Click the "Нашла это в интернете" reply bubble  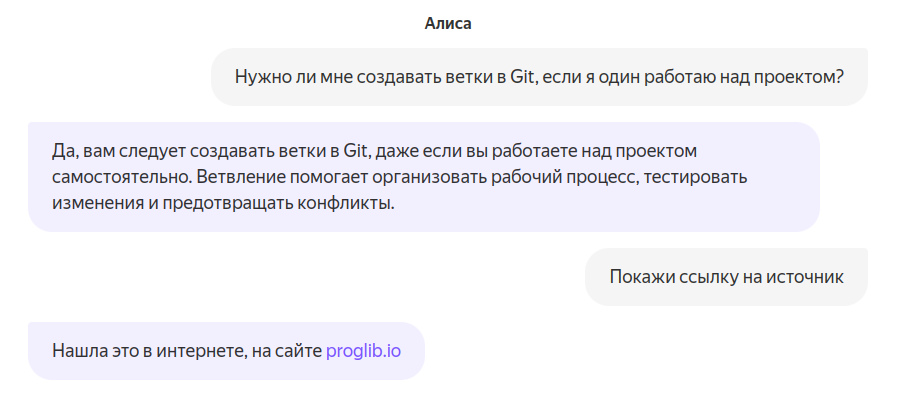click(x=226, y=351)
